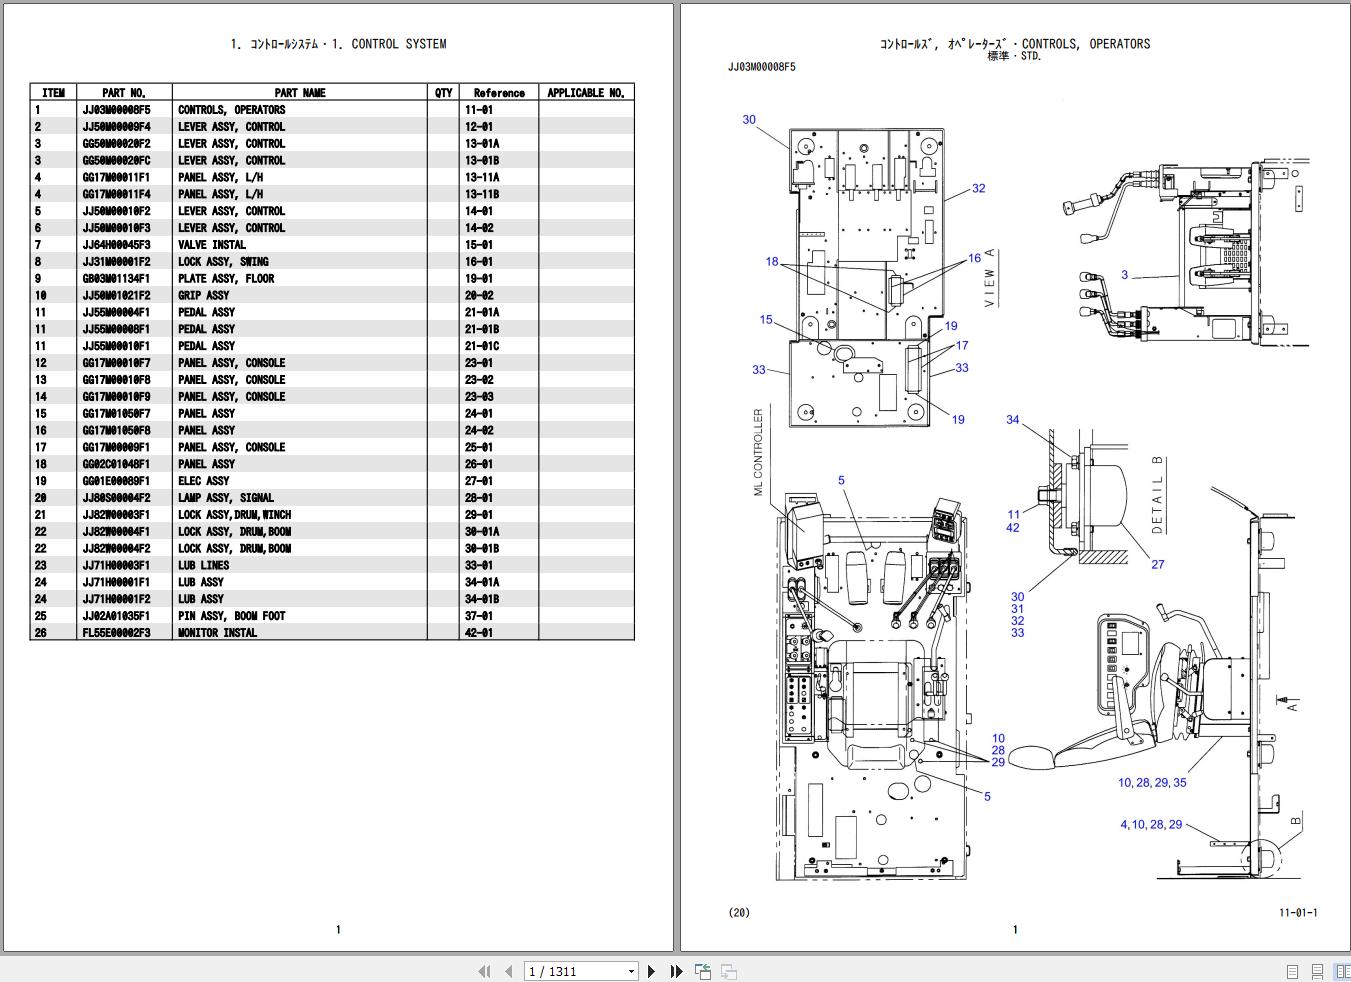Click the DETAIL B label in the diagram

coord(1158,495)
